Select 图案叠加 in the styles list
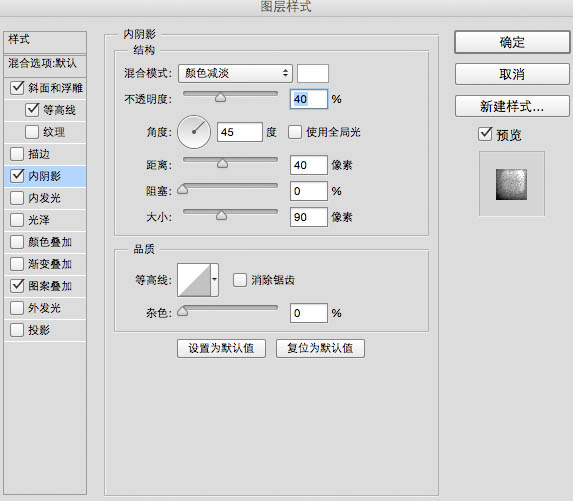The height and width of the screenshot is (501, 573). [x=45, y=286]
